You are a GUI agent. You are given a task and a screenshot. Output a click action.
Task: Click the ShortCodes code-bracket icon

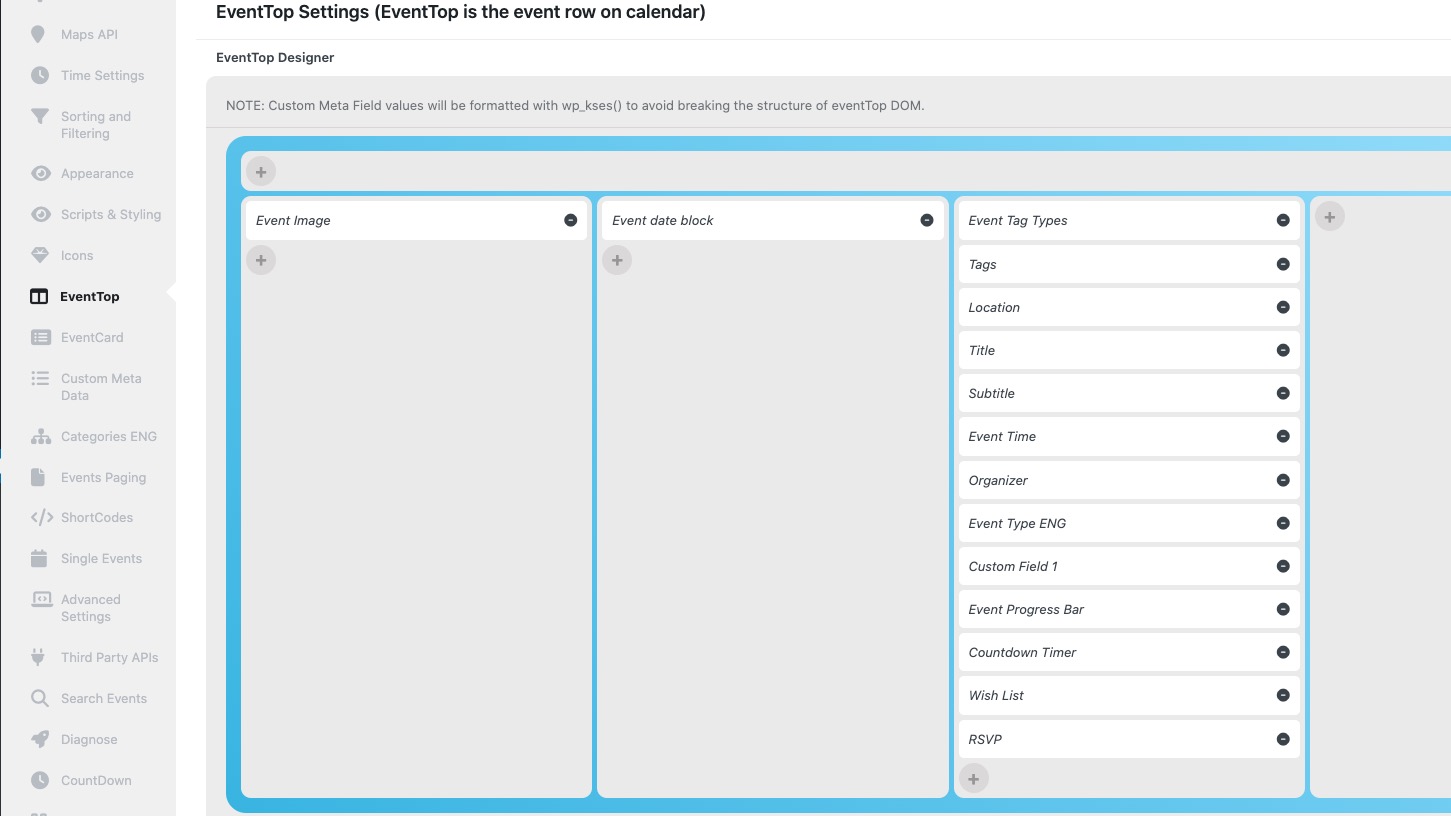pyautogui.click(x=41, y=518)
